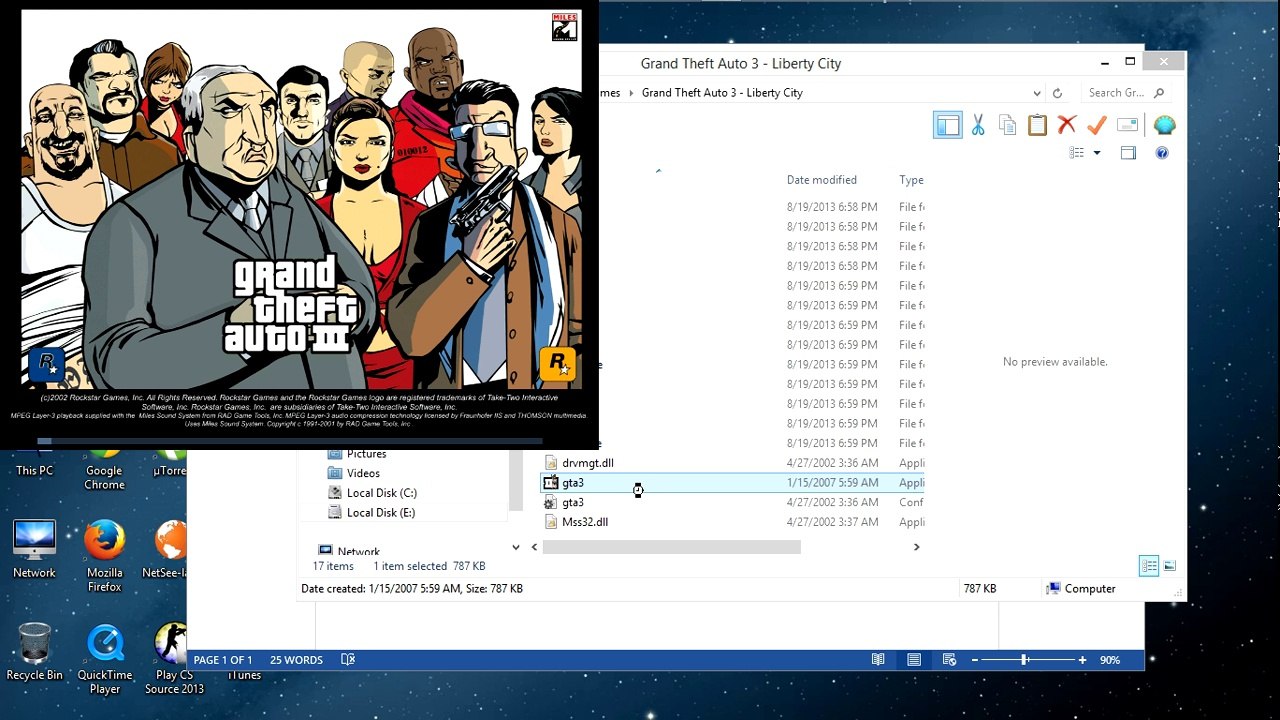Click the gta3 application file icon

click(550, 483)
